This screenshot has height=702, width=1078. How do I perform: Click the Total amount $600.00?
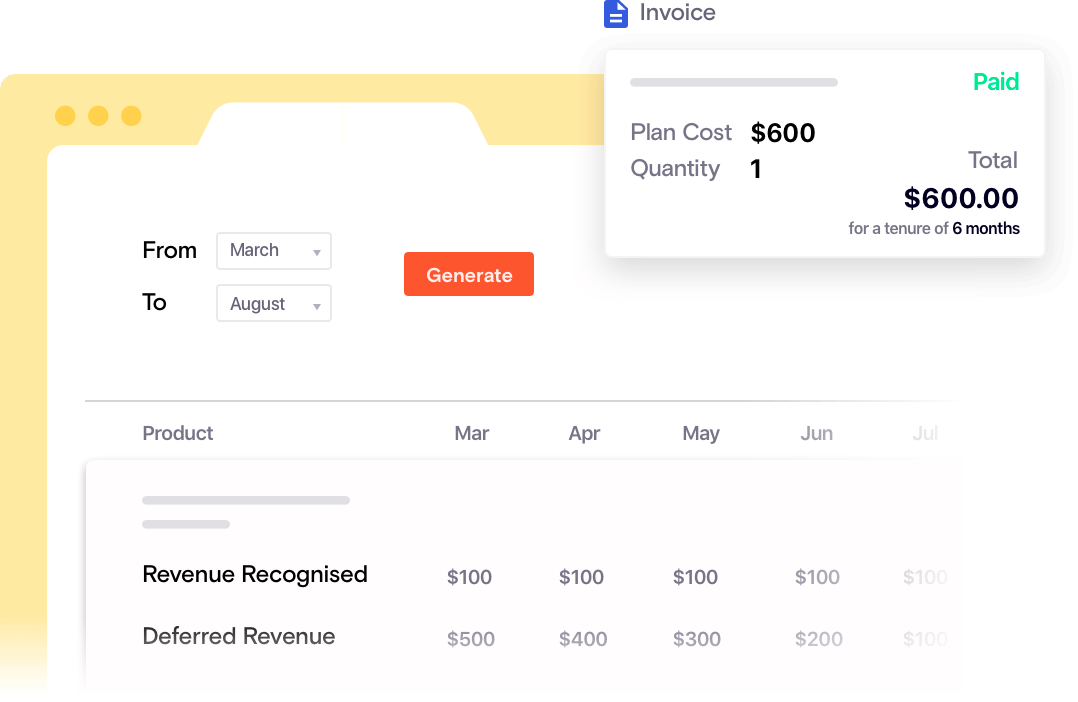tap(961, 198)
